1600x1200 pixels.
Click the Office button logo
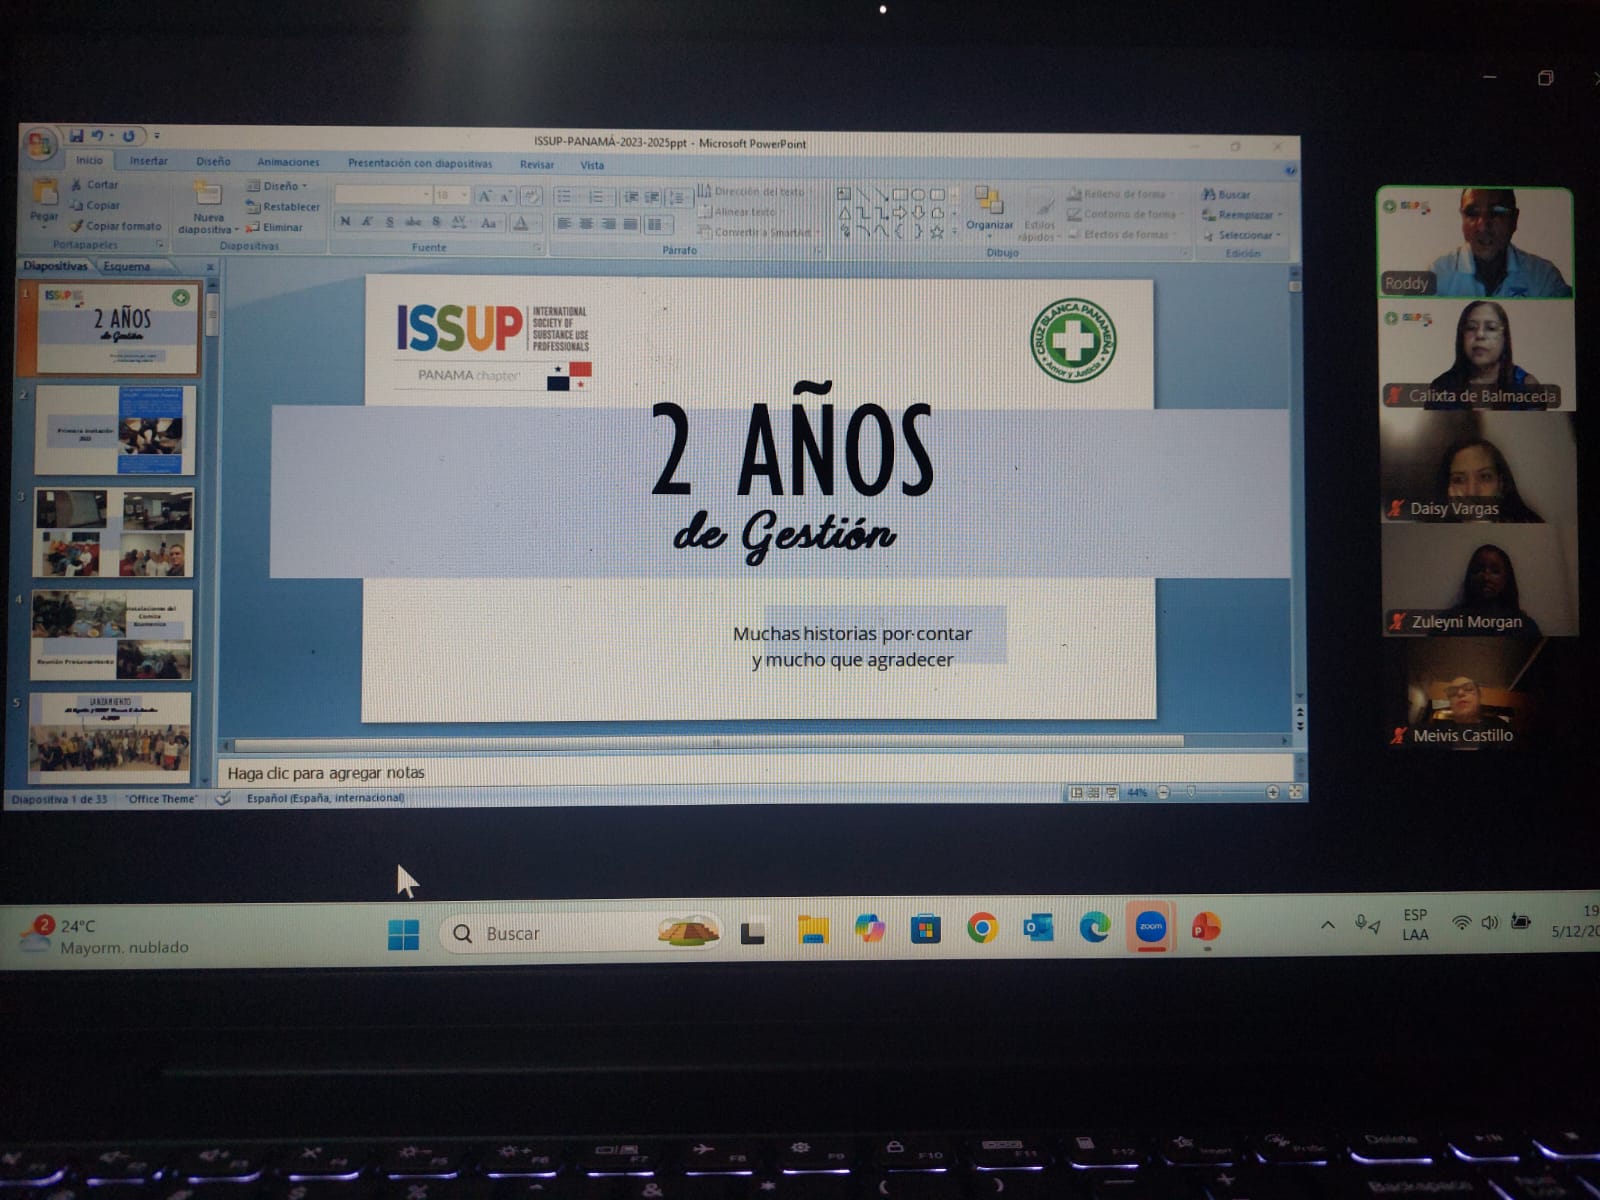pyautogui.click(x=40, y=145)
